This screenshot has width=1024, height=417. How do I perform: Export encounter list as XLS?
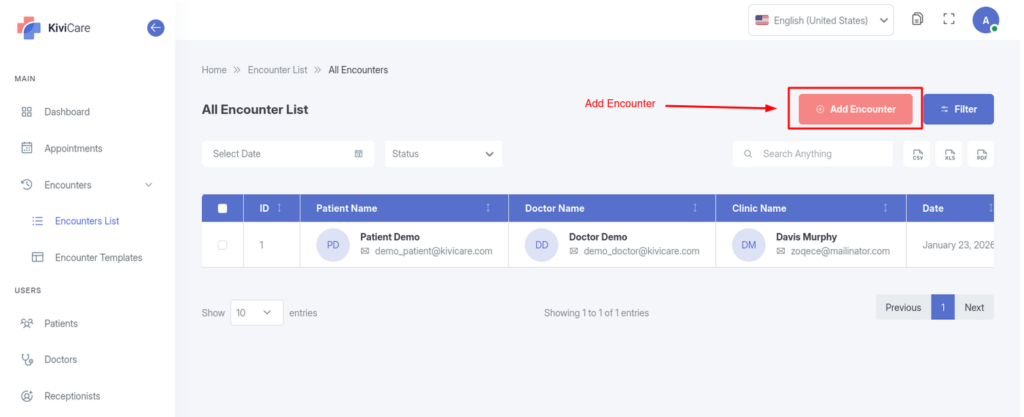(949, 154)
